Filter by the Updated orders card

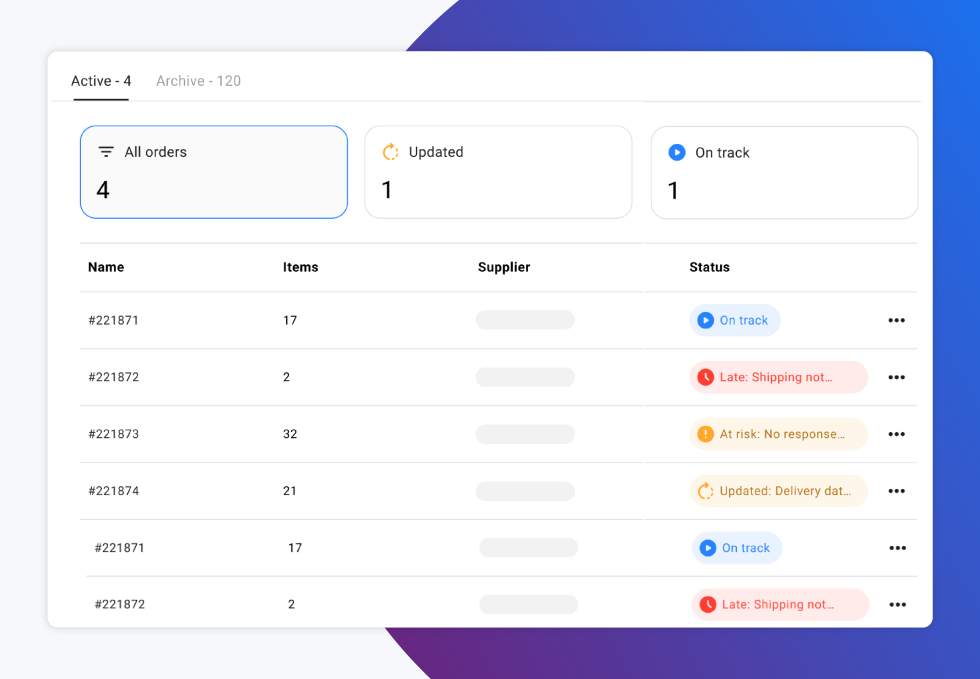497,171
